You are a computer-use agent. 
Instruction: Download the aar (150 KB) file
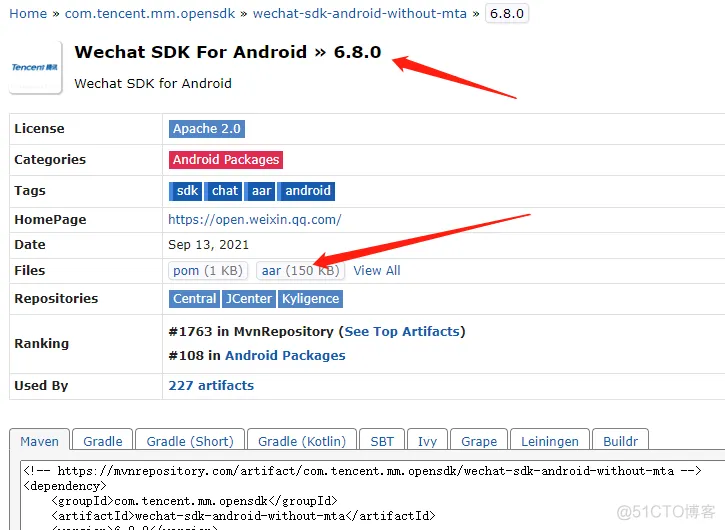coord(301,271)
